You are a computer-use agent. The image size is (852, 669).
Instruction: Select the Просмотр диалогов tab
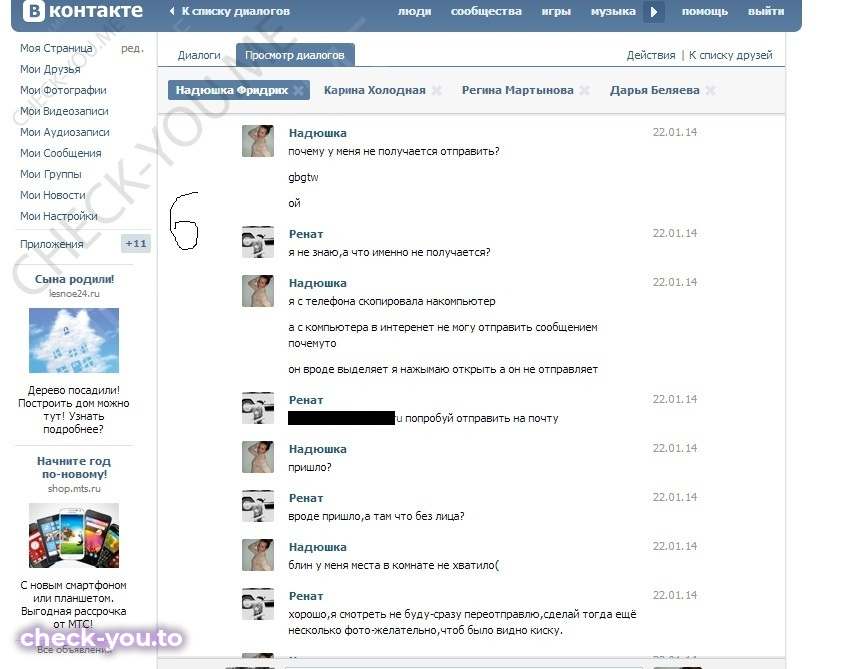click(295, 55)
